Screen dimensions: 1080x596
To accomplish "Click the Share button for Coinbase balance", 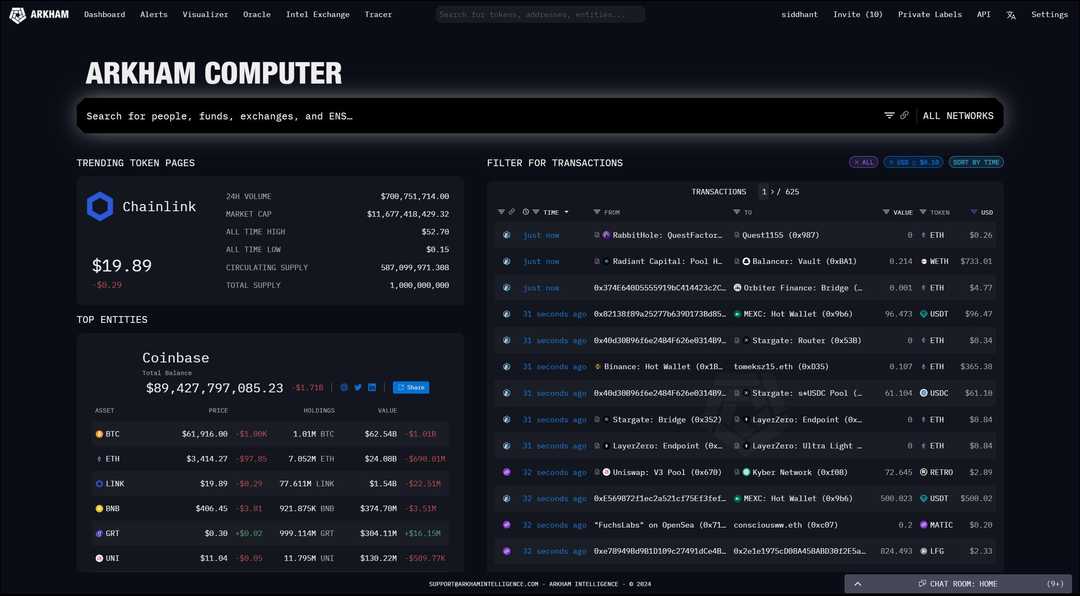I will pyautogui.click(x=411, y=387).
